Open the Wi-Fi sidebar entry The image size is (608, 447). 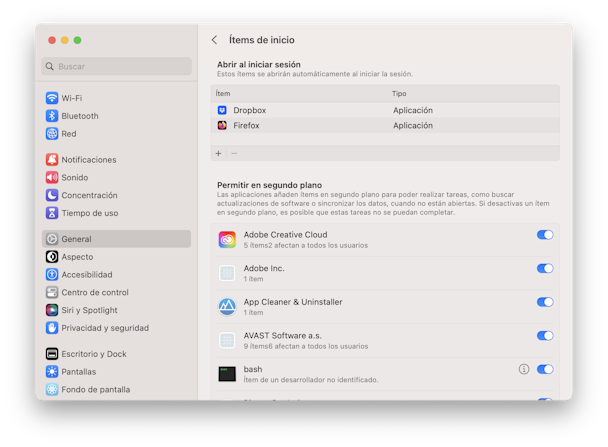coord(116,98)
